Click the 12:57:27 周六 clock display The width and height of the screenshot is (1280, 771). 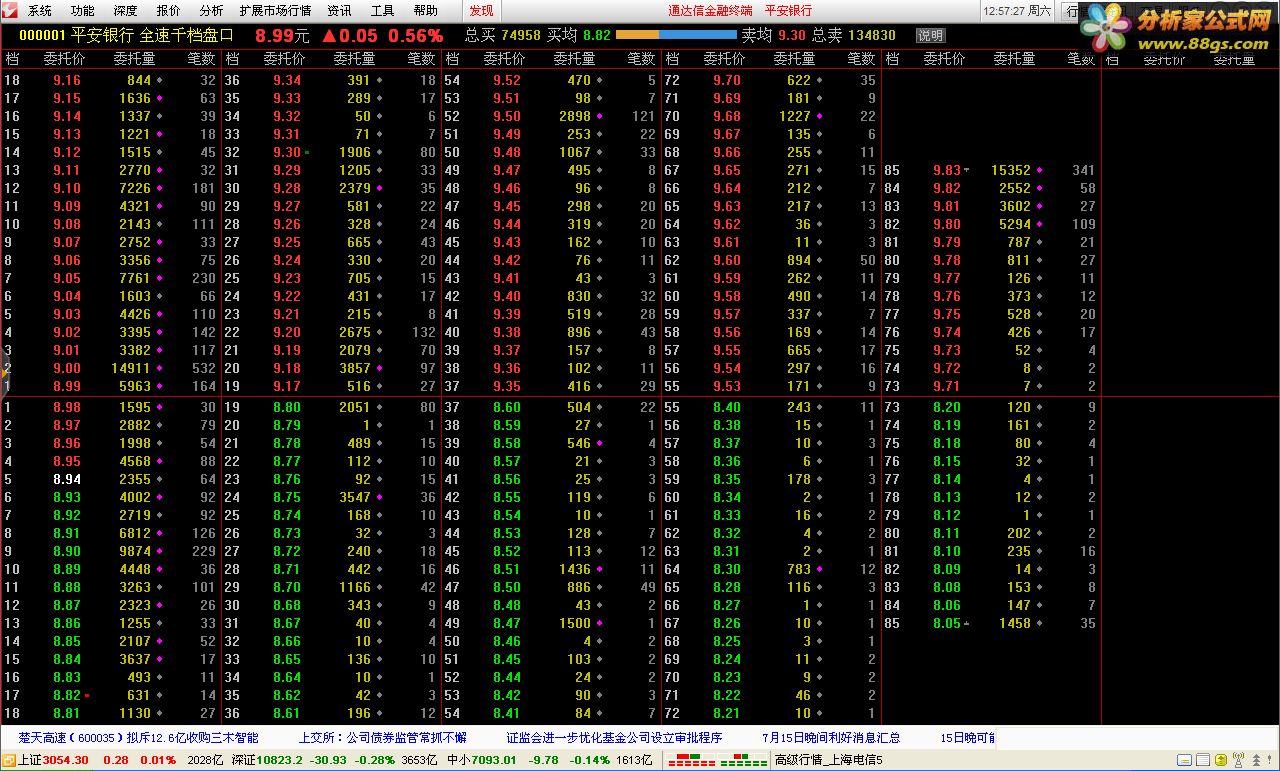[1016, 11]
